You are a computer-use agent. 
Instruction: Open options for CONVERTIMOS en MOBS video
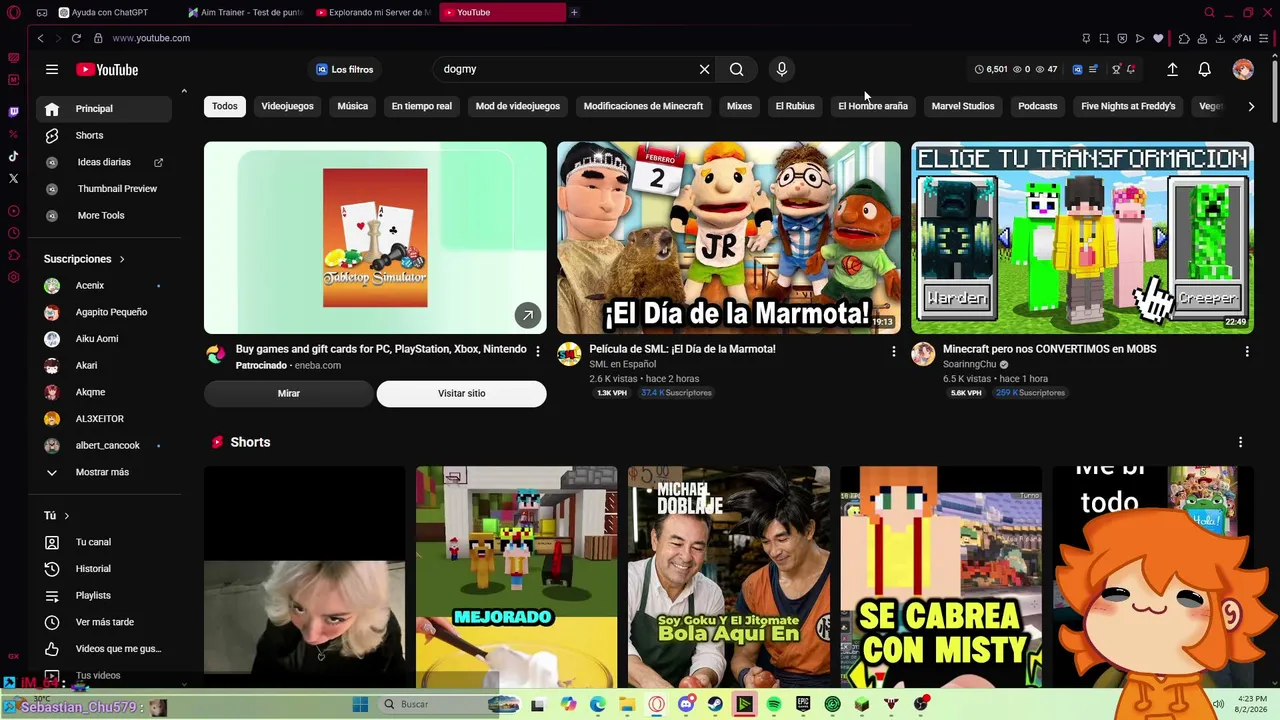coord(1247,351)
